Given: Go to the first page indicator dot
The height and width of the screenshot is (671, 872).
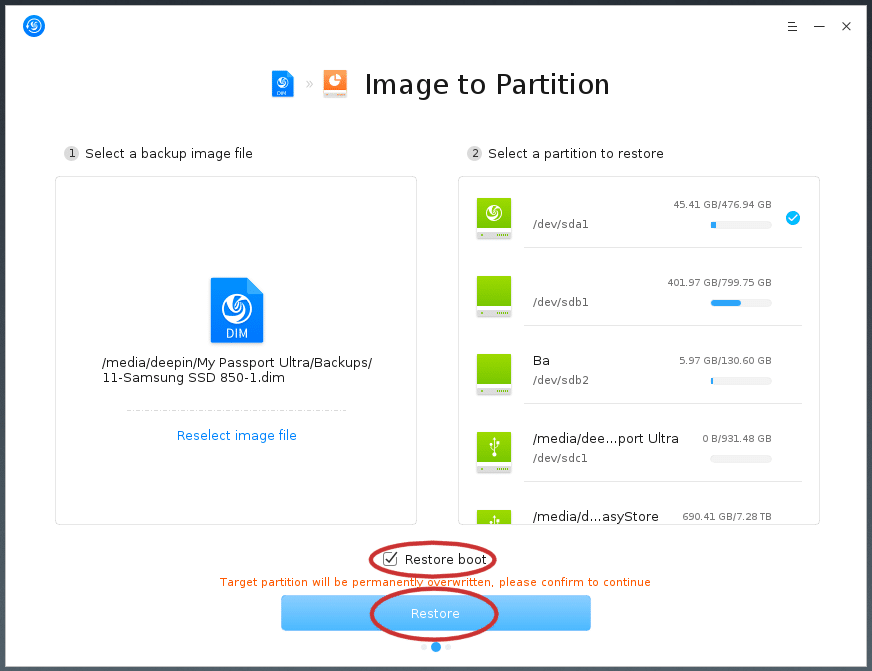Looking at the screenshot, I should pyautogui.click(x=424, y=647).
